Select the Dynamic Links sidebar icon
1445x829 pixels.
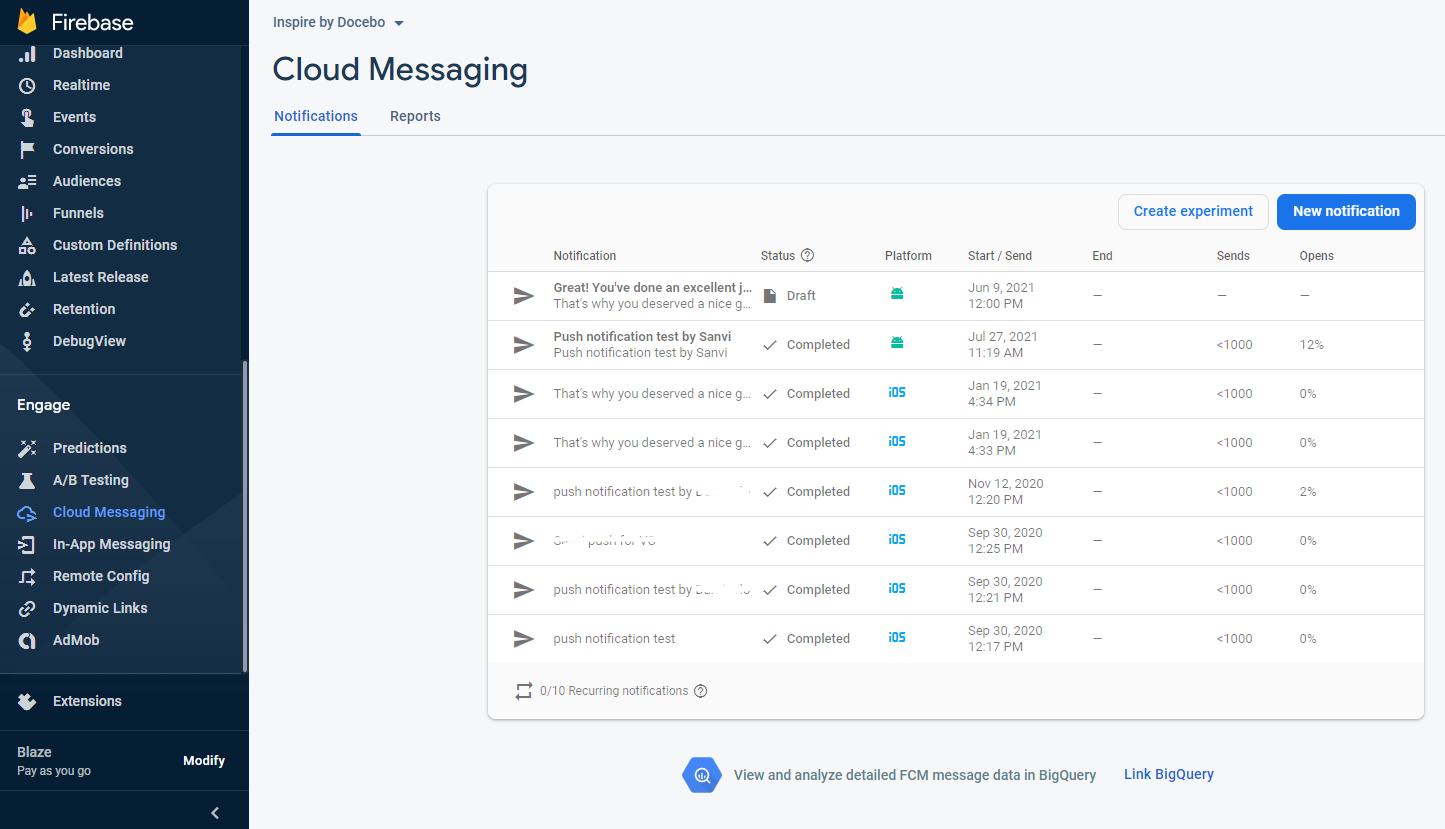(x=28, y=608)
